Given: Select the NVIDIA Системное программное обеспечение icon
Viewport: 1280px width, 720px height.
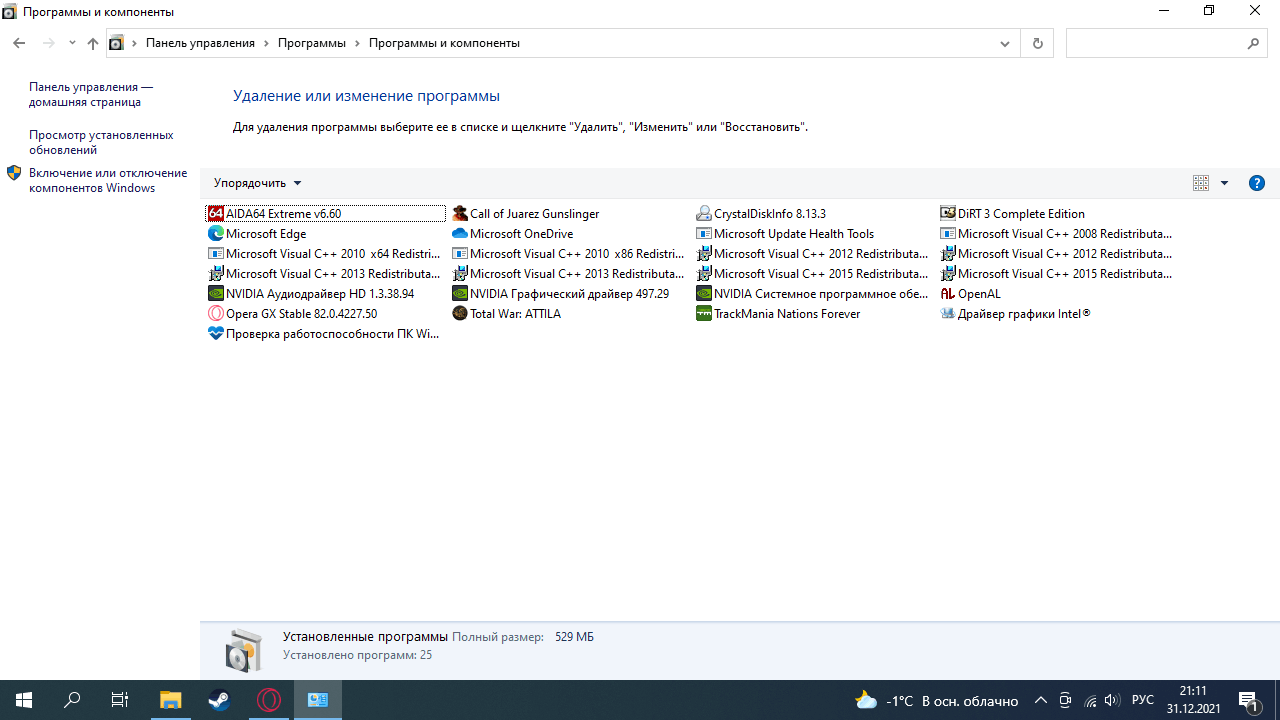Looking at the screenshot, I should click(x=704, y=293).
